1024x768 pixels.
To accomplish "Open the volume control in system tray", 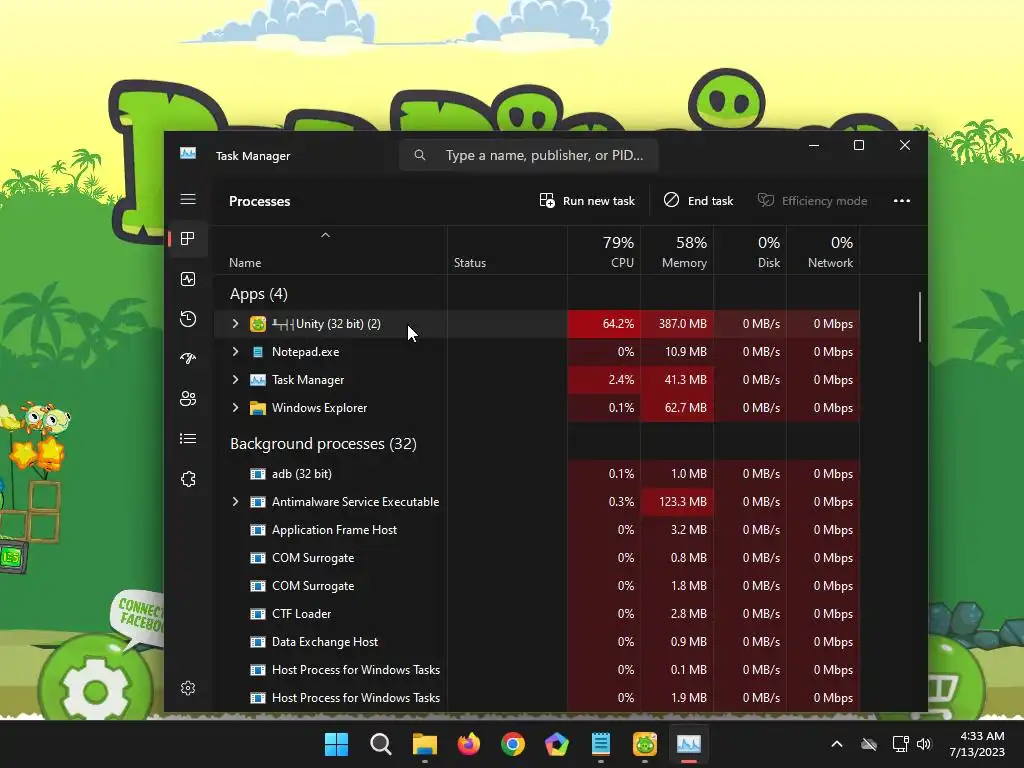I will [923, 744].
